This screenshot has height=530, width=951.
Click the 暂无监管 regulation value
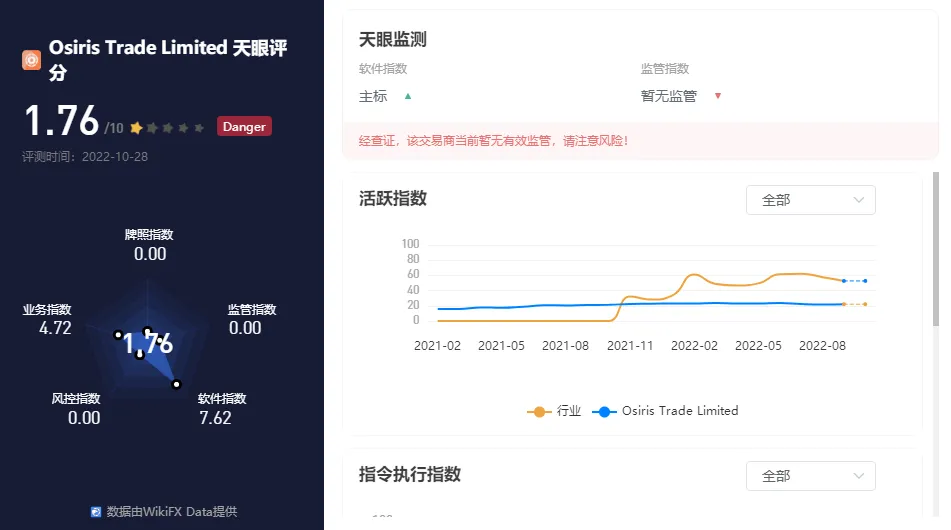[668, 96]
